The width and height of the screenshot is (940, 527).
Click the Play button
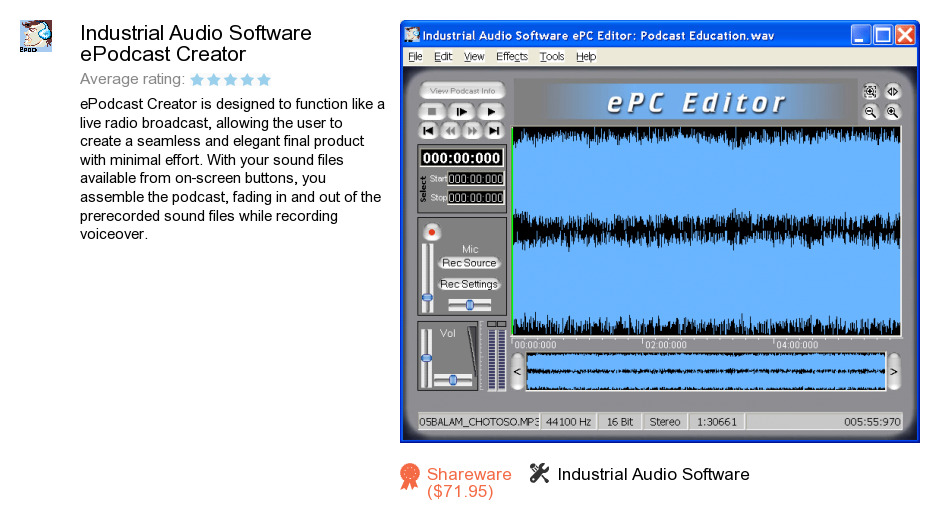491,112
